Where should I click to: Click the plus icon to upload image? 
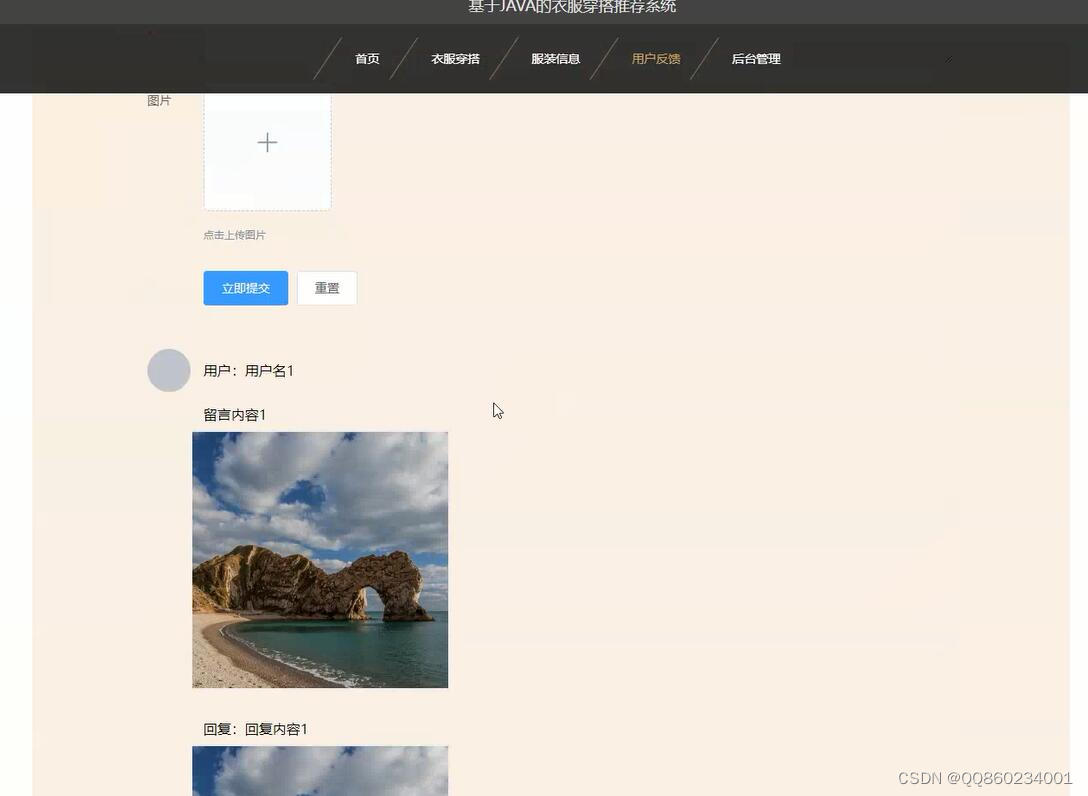point(267,143)
